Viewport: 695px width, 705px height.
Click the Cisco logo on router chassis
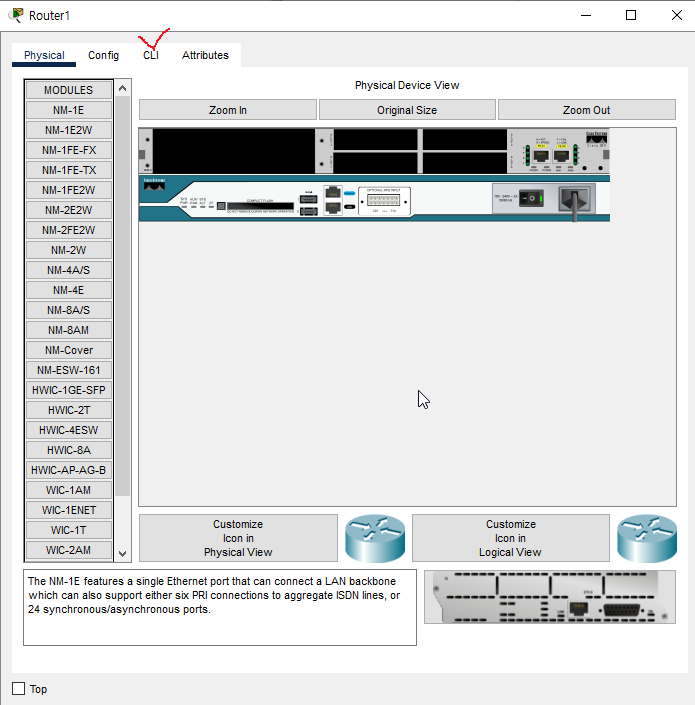(154, 184)
